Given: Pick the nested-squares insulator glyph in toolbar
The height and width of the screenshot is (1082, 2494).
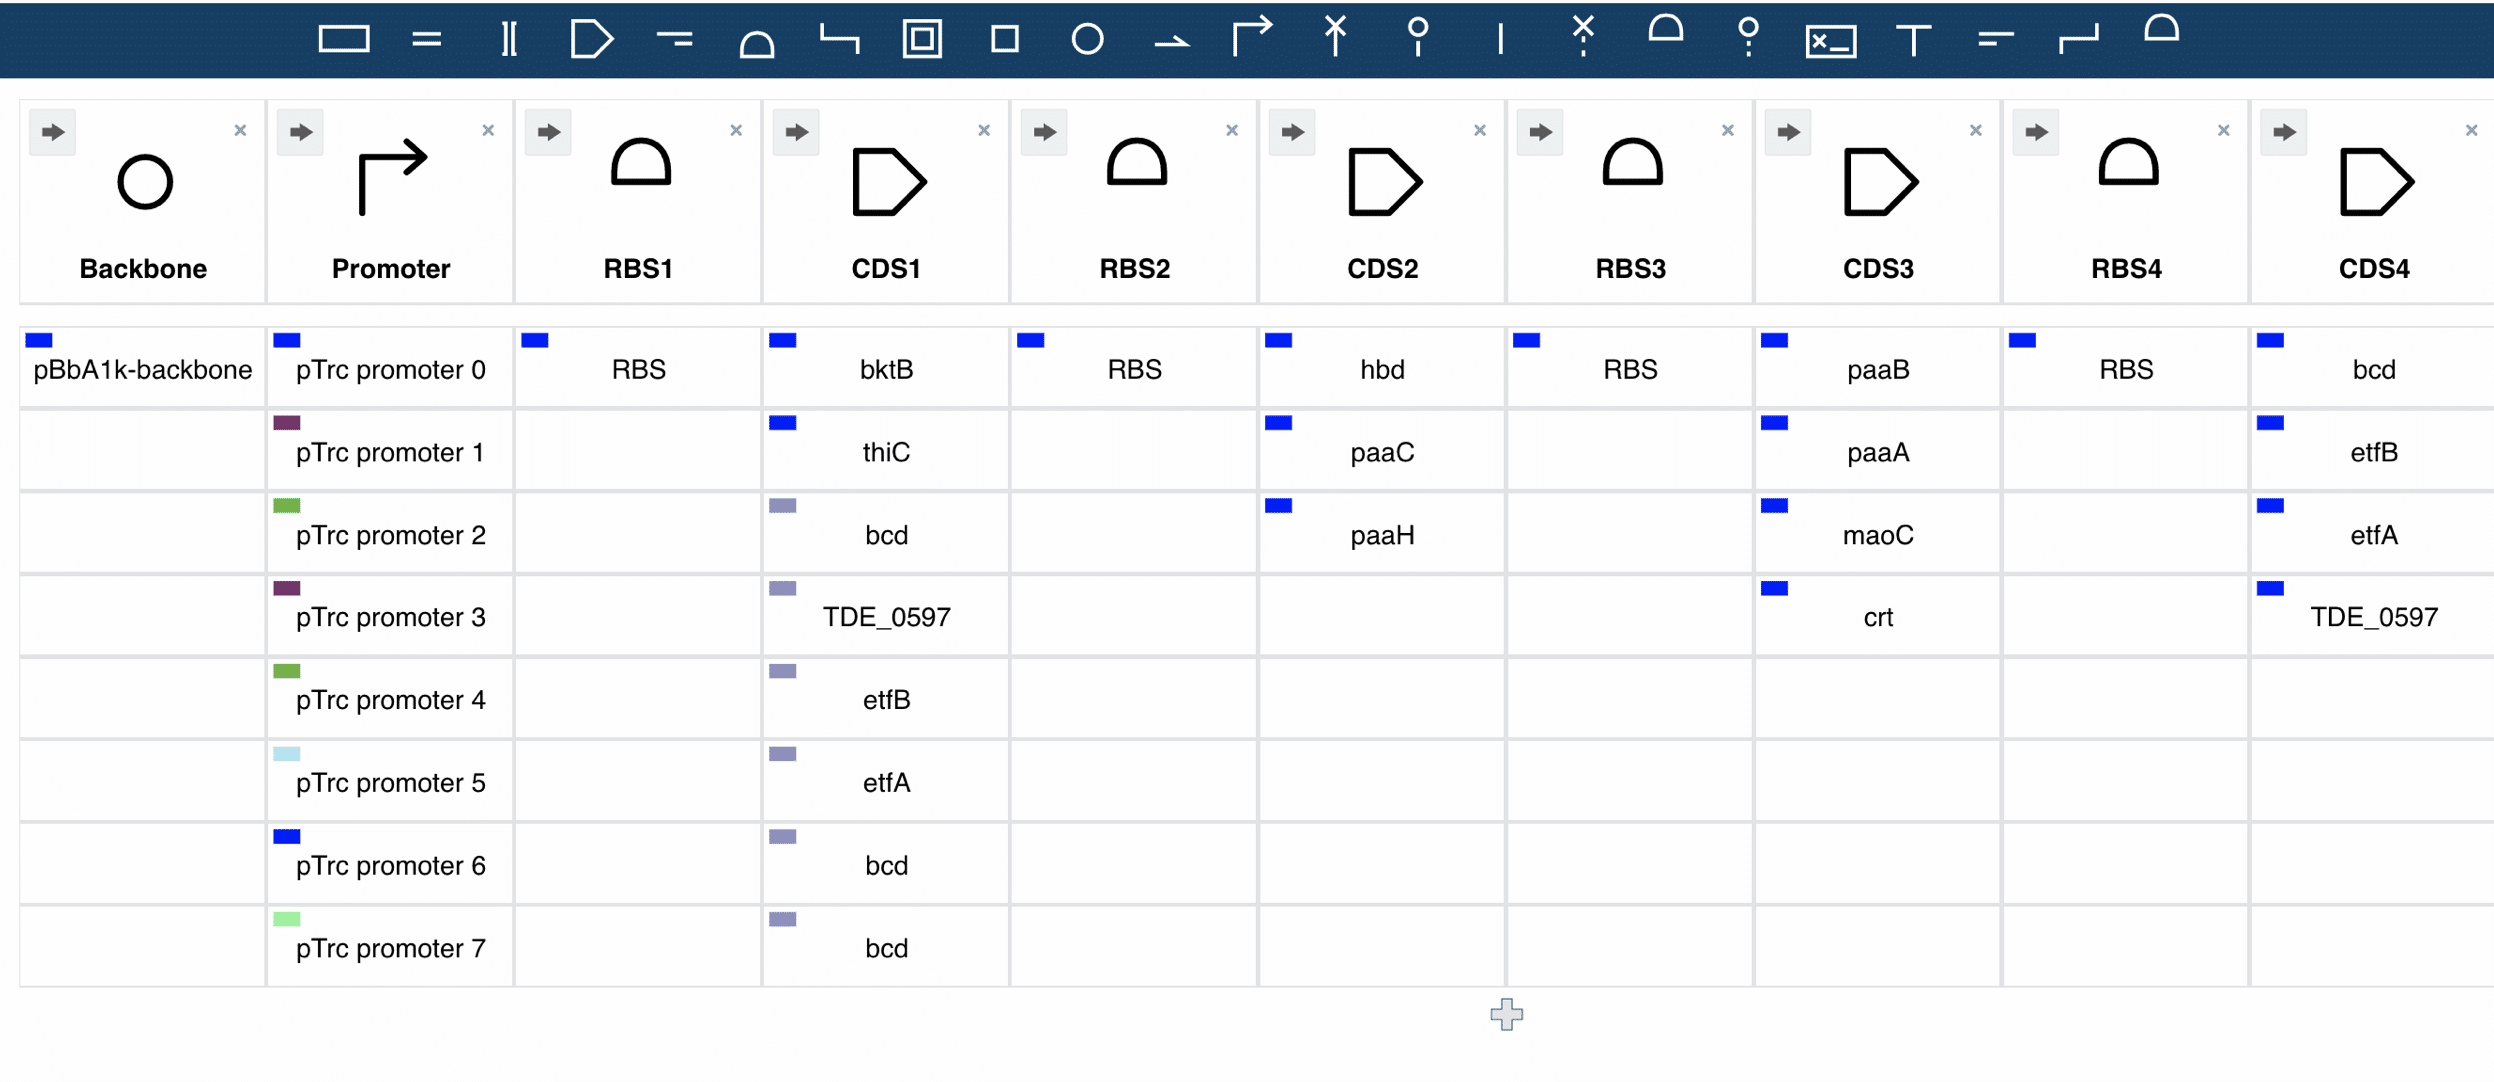Looking at the screenshot, I should 922,40.
